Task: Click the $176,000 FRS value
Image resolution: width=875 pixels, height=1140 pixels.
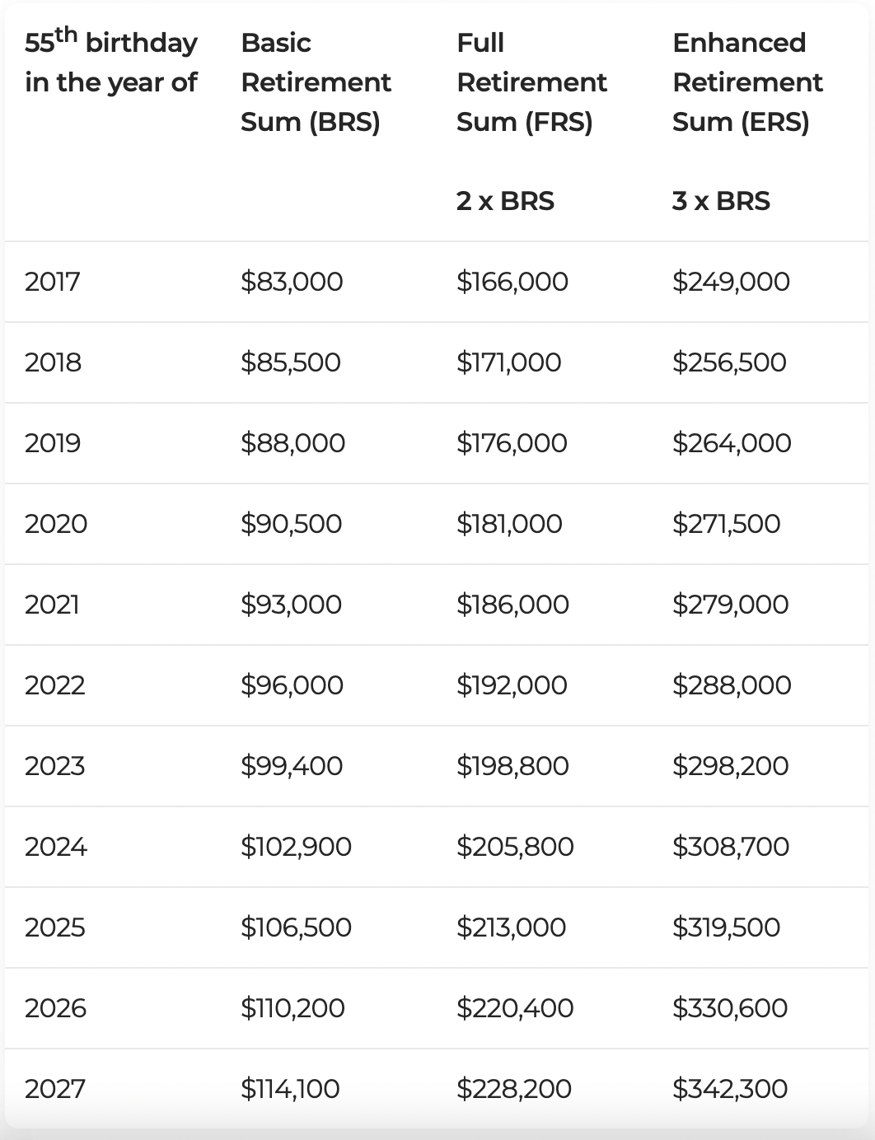Action: tap(513, 443)
